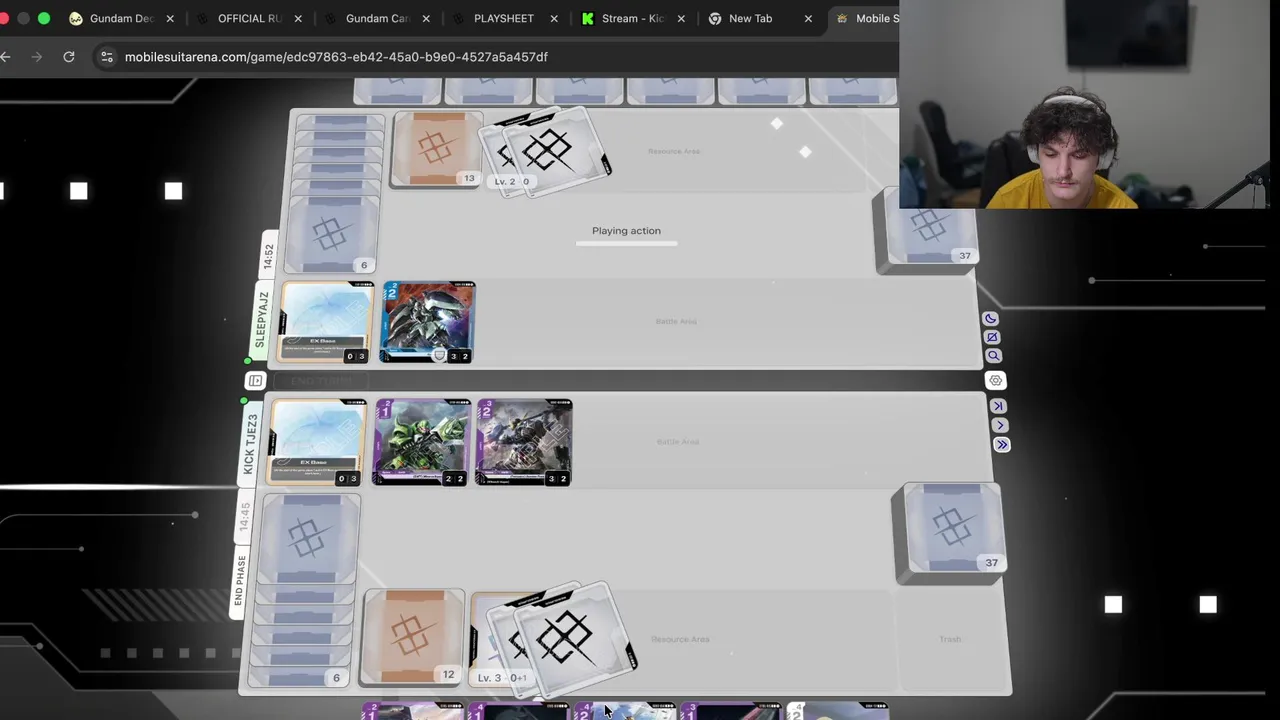
Task: Click the END PHASE label
Action: pos(240,581)
